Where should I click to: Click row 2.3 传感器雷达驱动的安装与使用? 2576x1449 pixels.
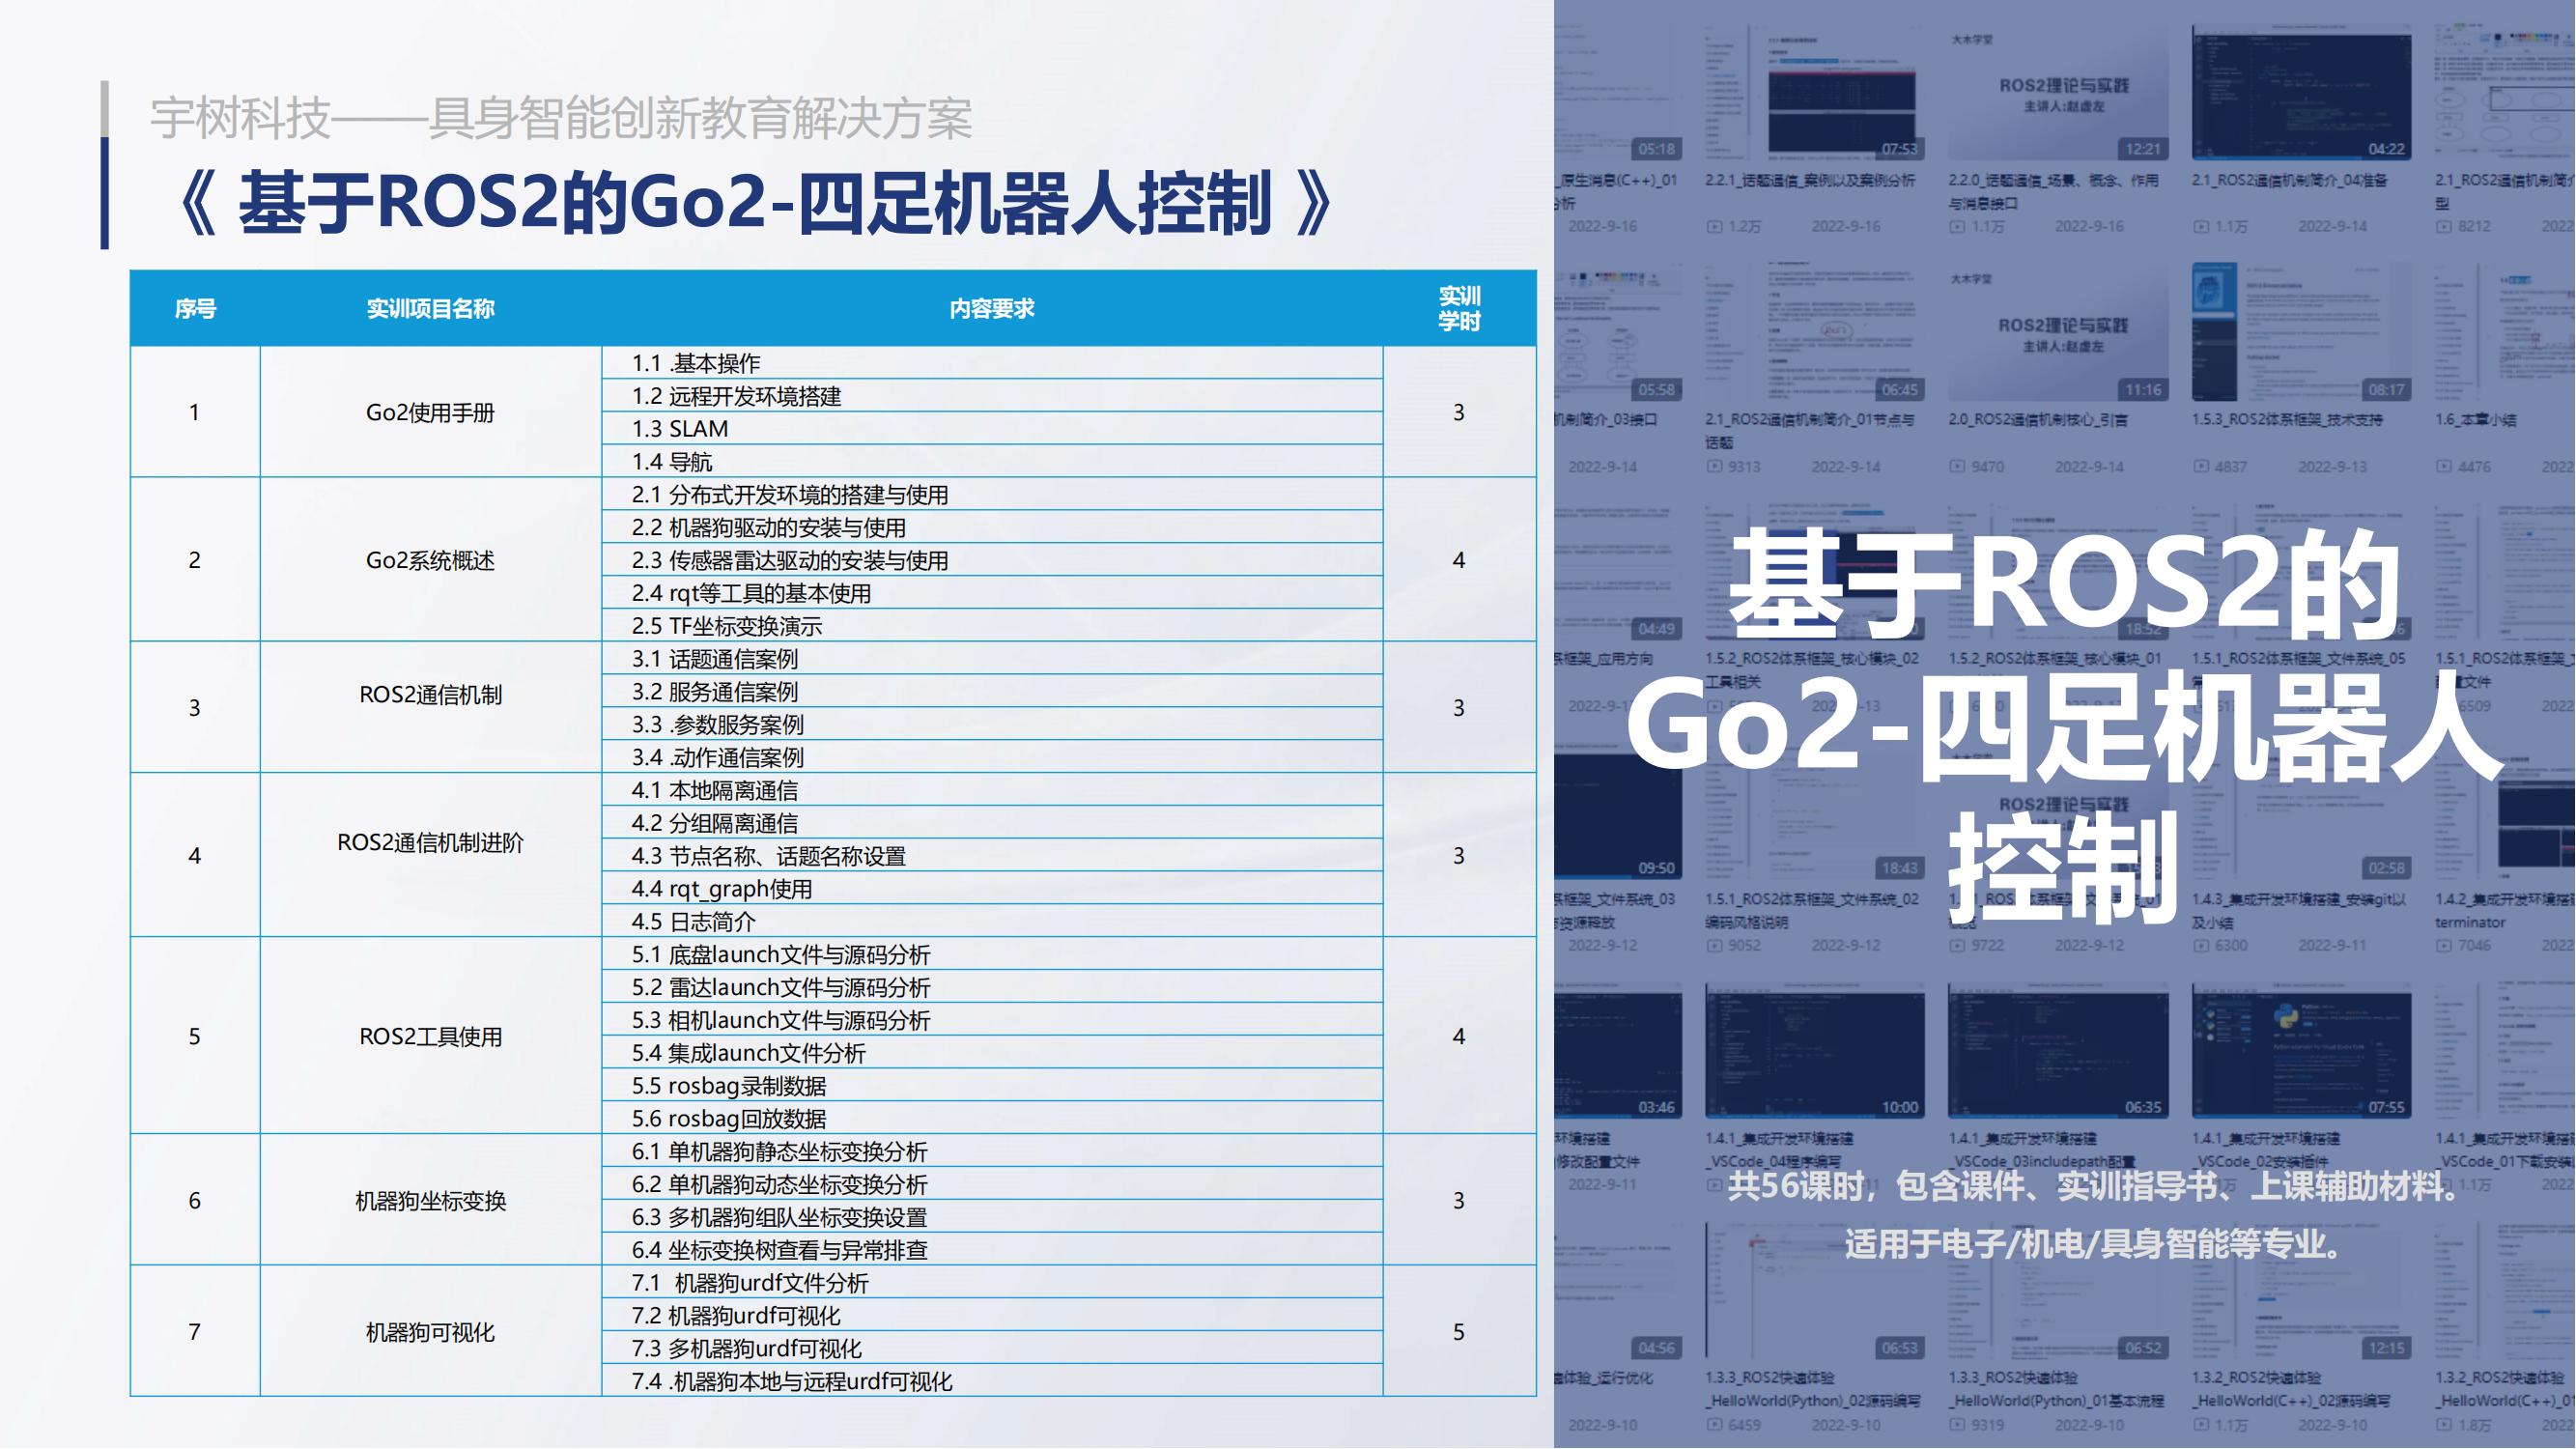(x=992, y=560)
